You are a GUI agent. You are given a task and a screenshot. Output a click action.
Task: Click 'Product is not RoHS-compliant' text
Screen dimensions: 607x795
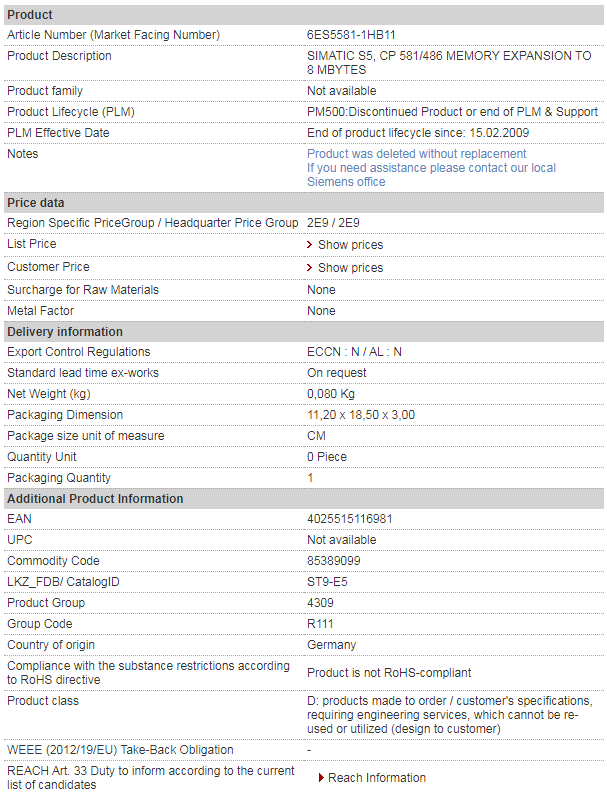click(x=389, y=673)
